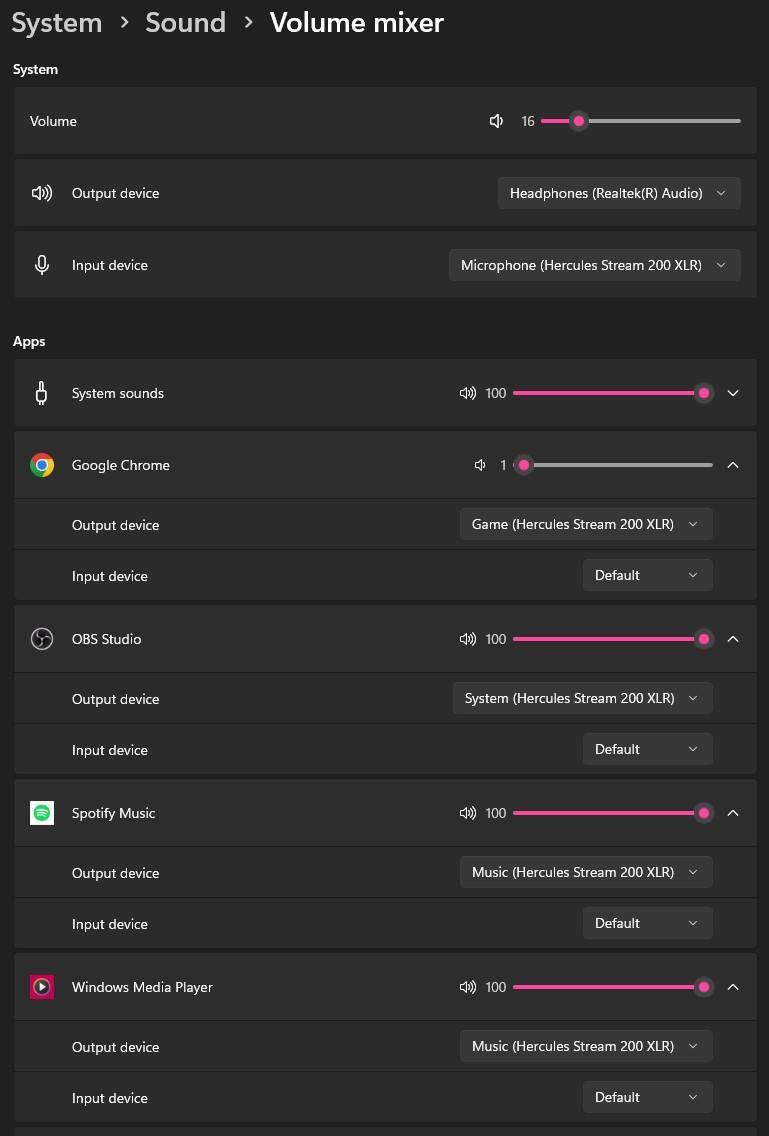Collapse the OBS Studio section

733,639
